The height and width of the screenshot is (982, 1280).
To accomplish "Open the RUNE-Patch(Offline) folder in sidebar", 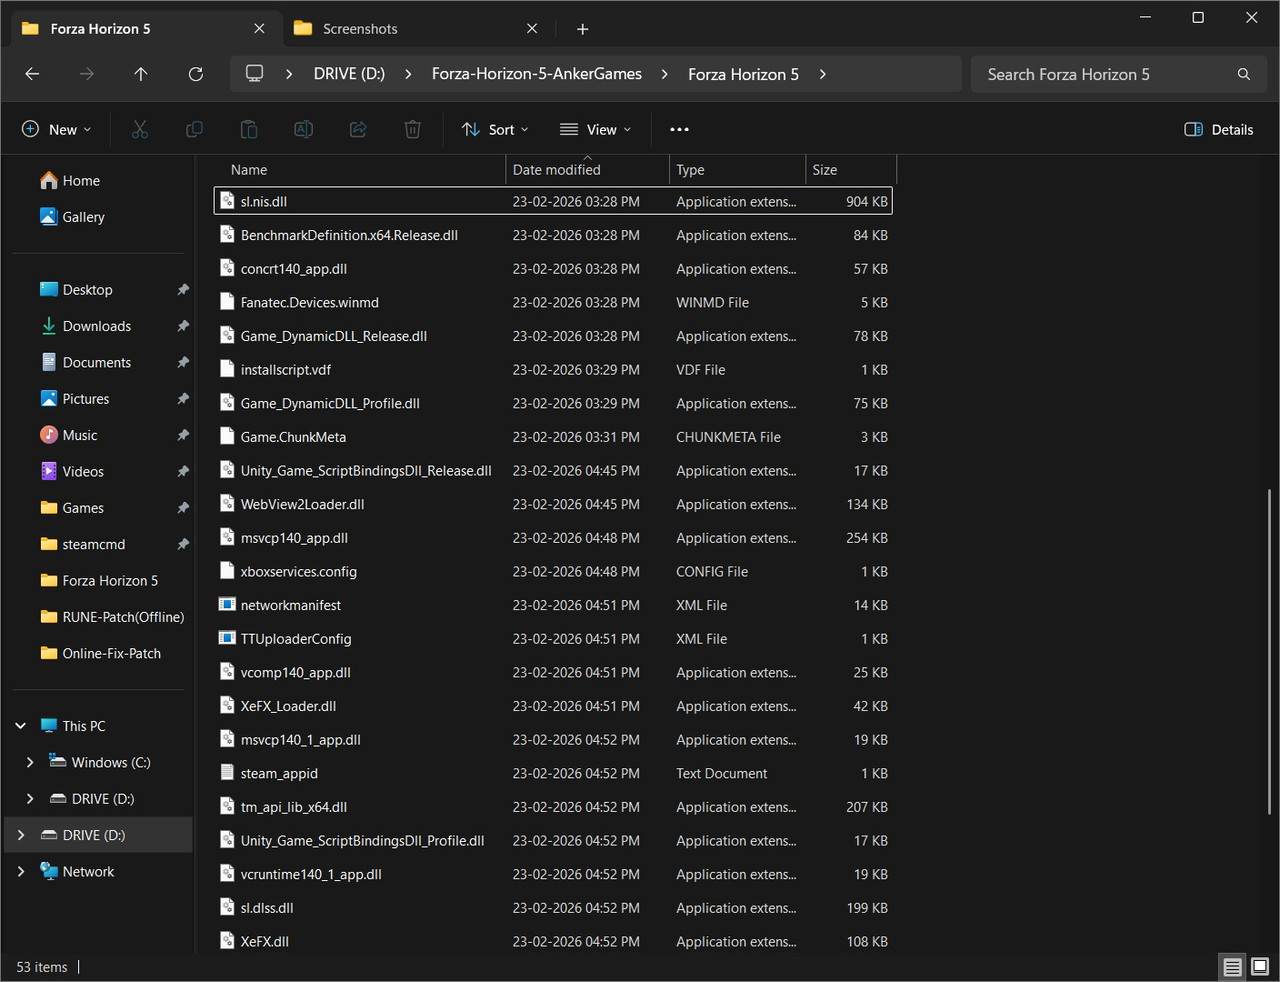I will (x=112, y=617).
